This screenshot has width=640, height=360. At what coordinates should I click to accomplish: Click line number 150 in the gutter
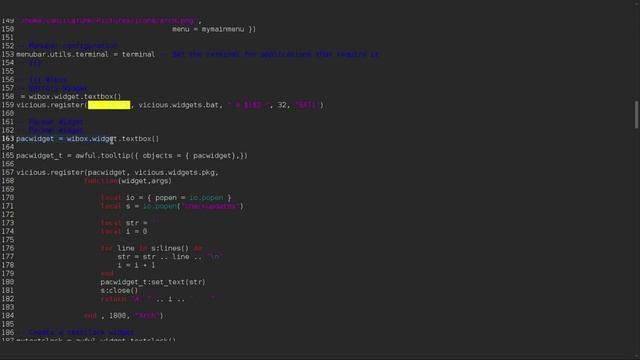8,29
